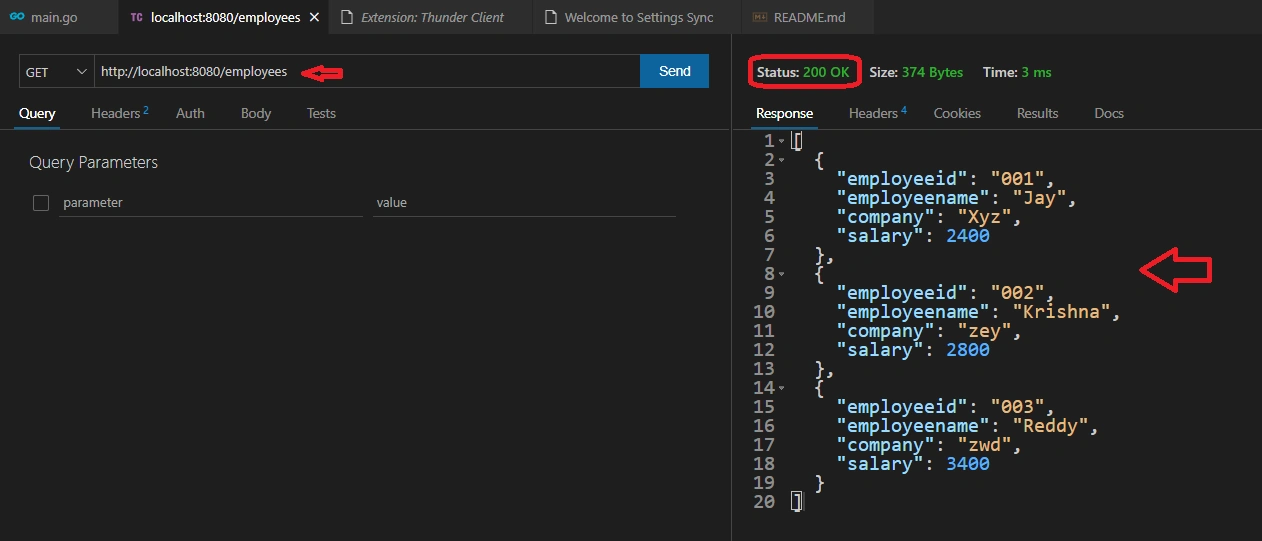Click the employeeid value "003"
Screen dimensions: 1262x541
pos(1016,407)
